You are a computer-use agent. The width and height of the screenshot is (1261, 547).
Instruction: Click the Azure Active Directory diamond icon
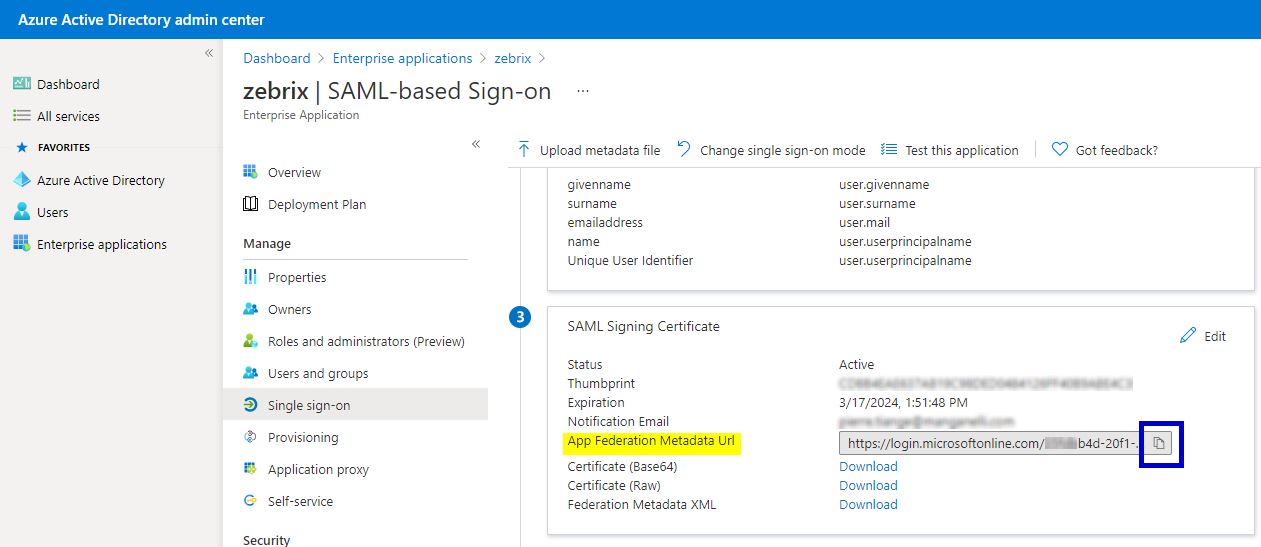coord(22,180)
